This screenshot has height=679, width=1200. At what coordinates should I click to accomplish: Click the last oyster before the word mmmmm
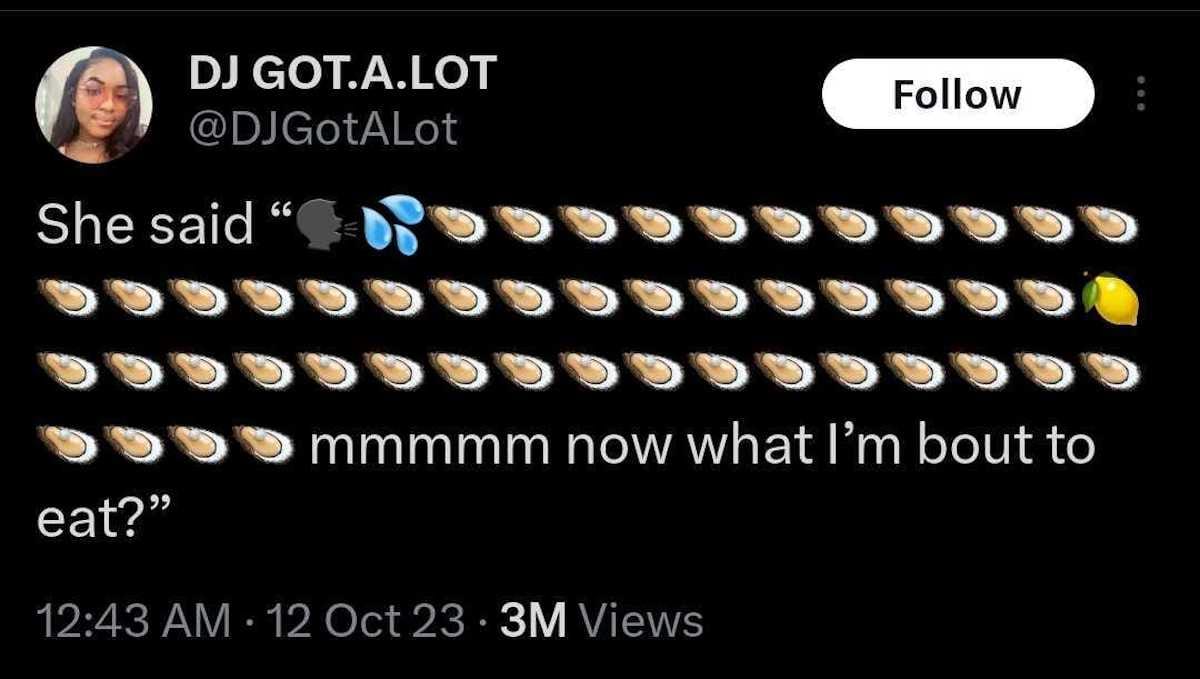point(264,444)
